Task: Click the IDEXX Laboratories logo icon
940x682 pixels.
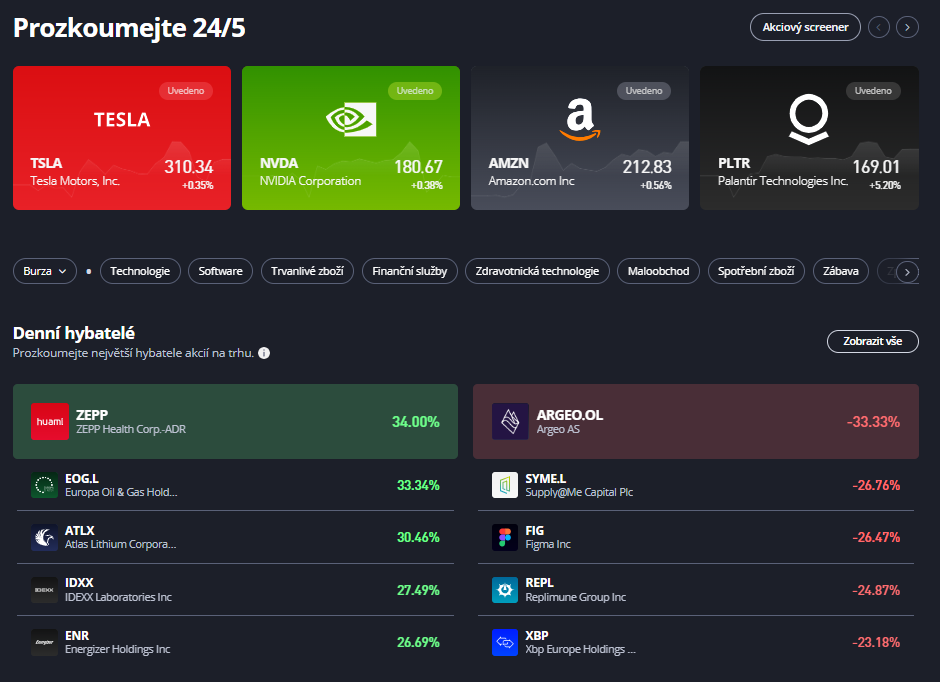Action: (44, 590)
